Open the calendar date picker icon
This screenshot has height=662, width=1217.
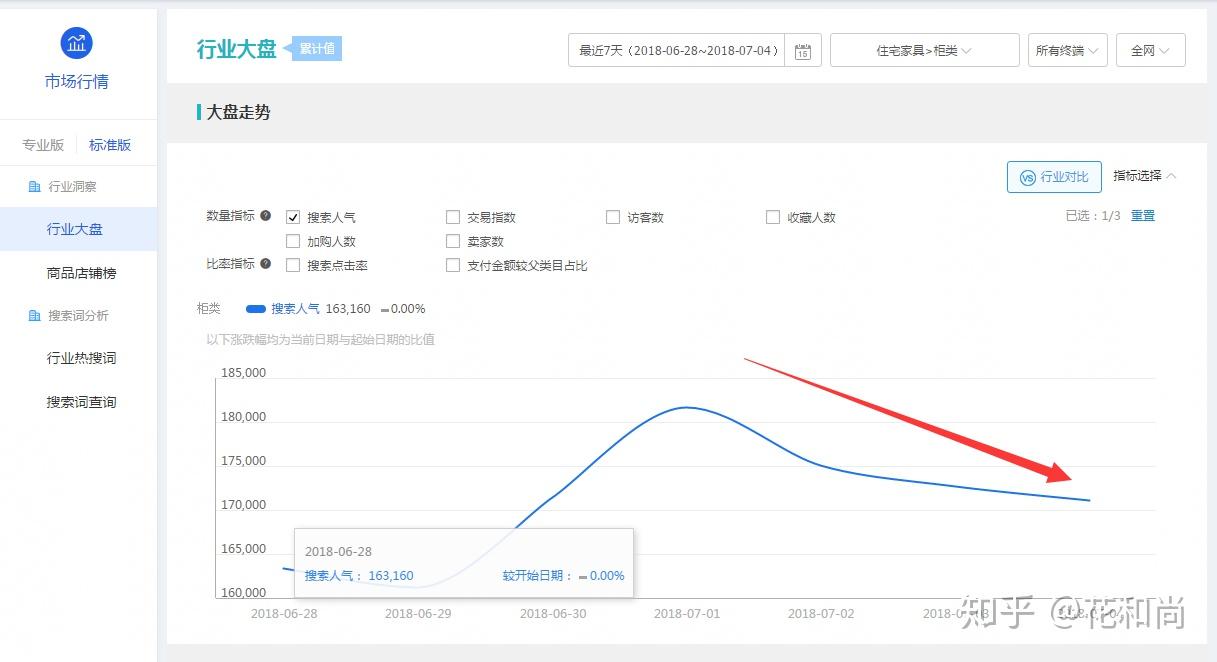click(x=802, y=51)
